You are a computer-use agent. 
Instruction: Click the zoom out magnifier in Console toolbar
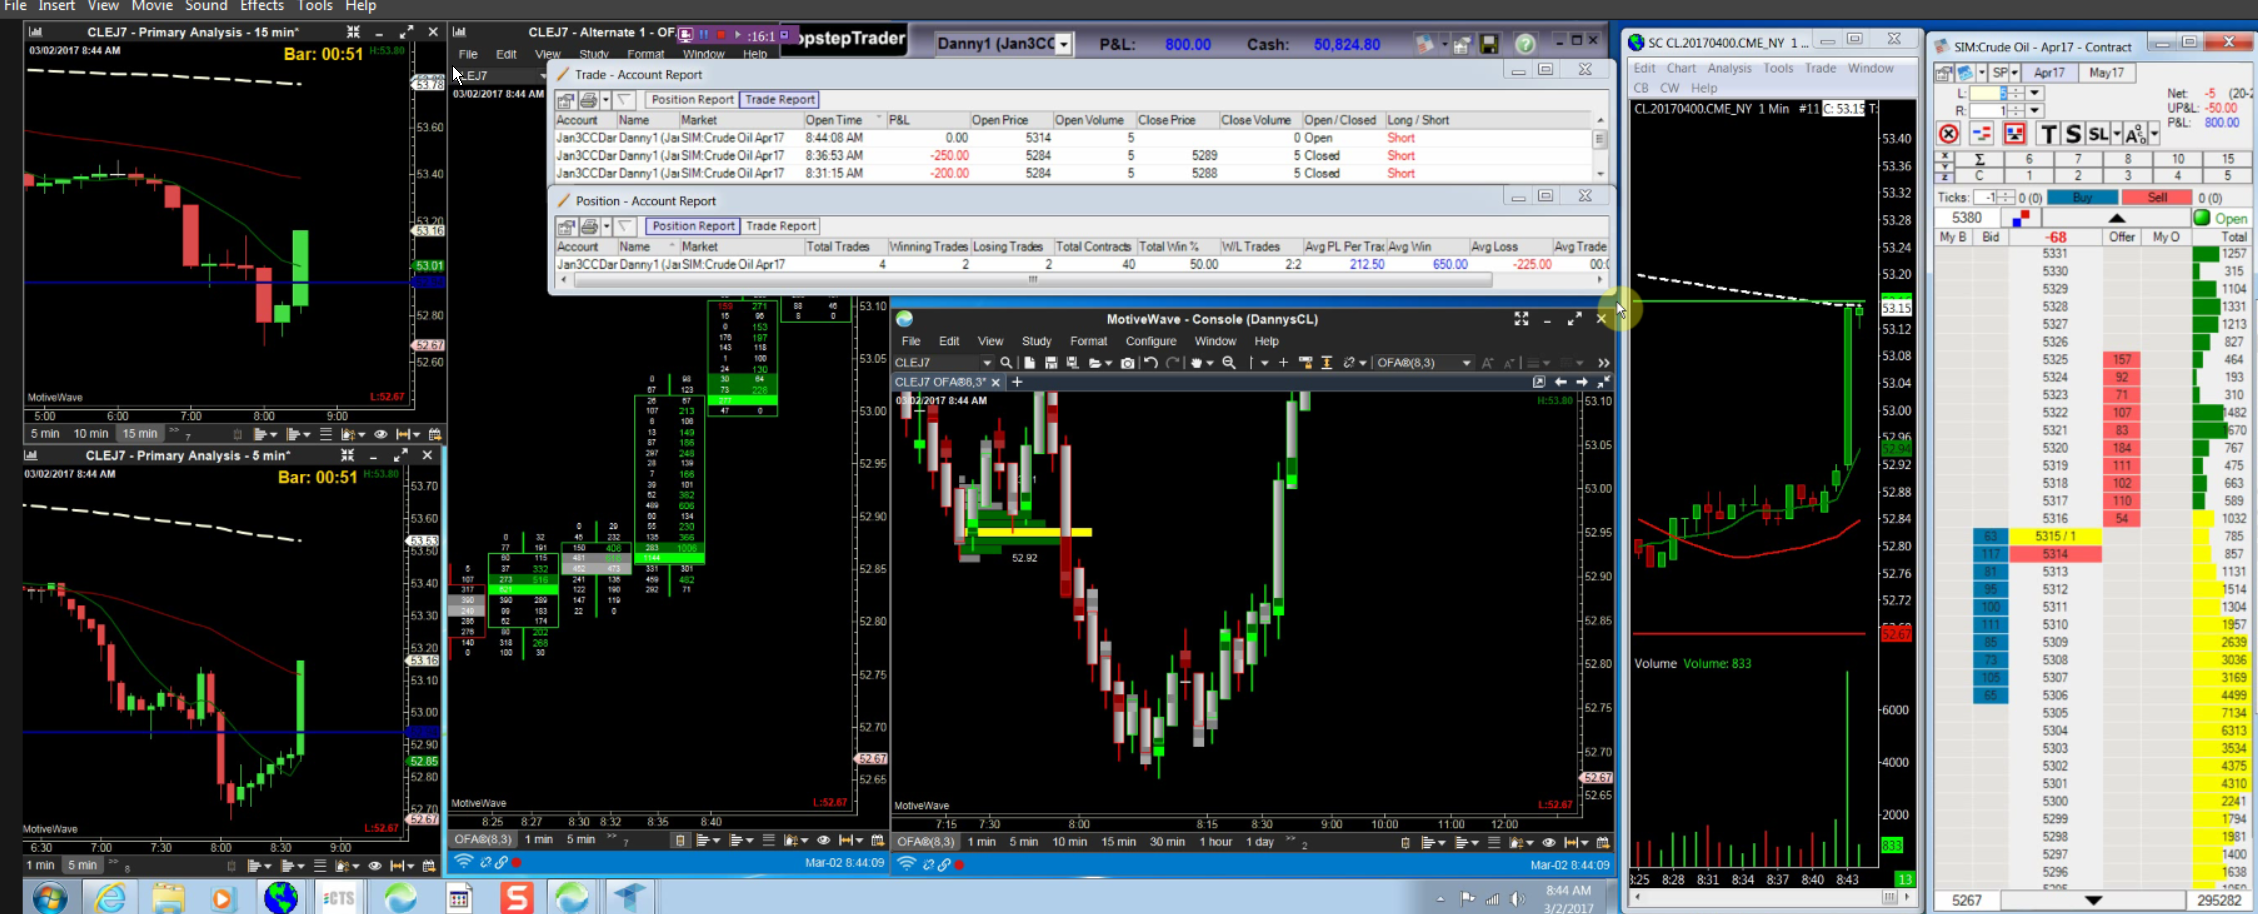coord(1229,363)
